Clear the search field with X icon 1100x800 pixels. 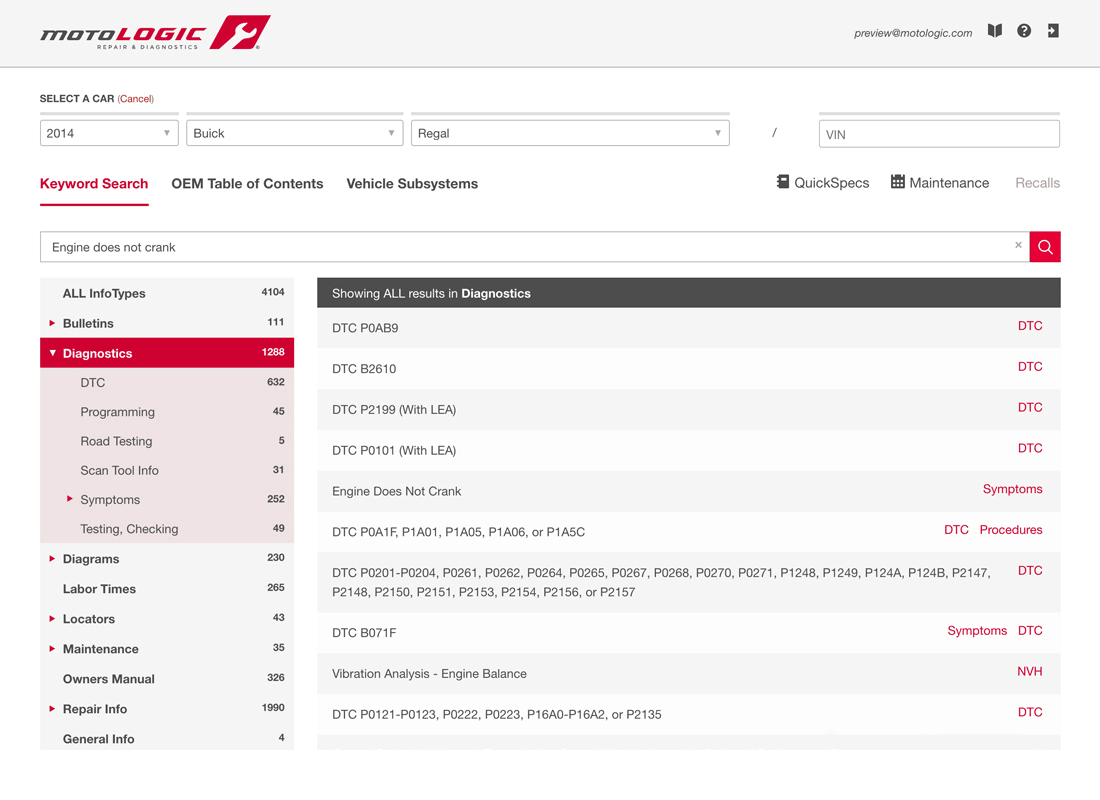pos(1018,246)
